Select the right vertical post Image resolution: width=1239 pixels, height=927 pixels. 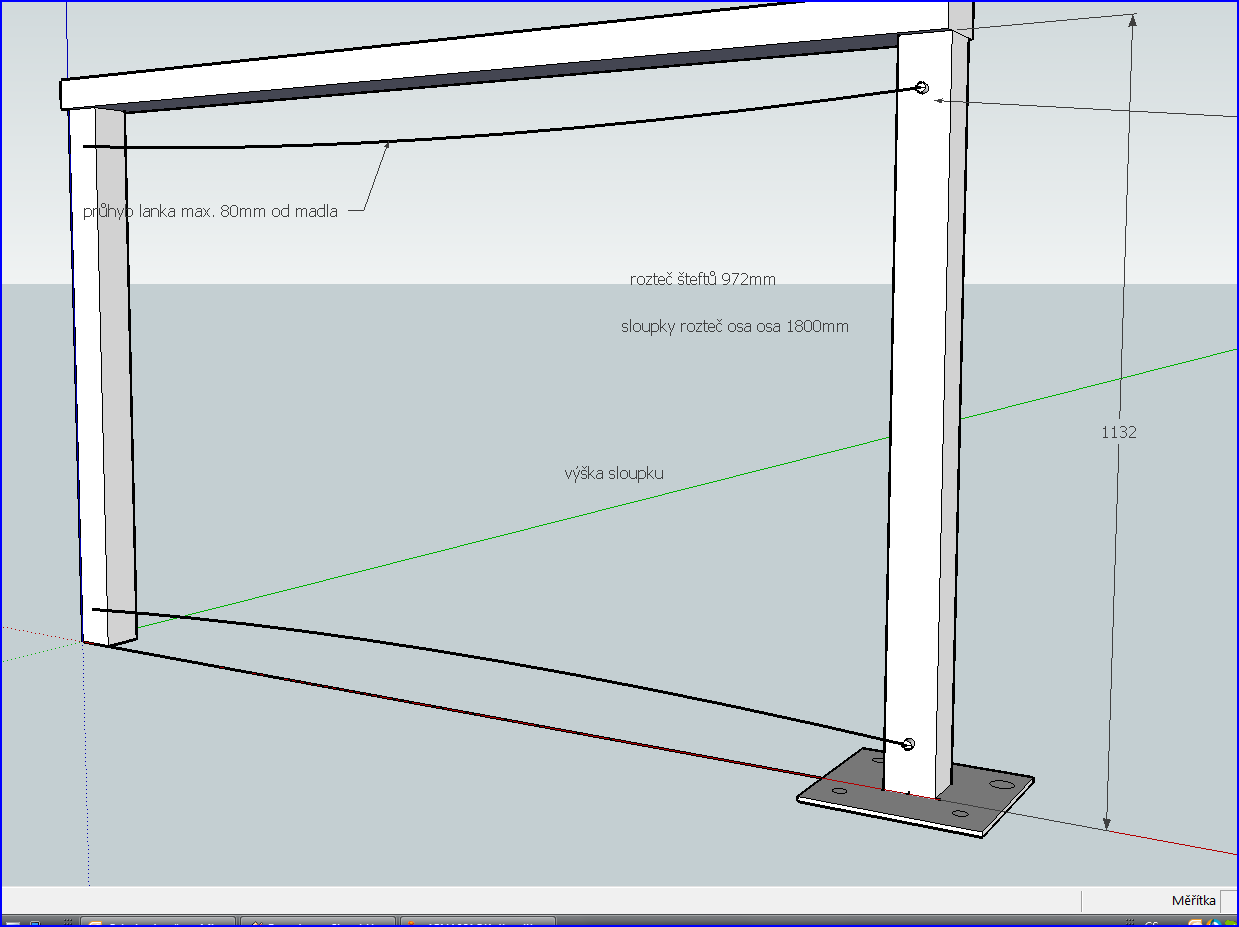(x=925, y=420)
